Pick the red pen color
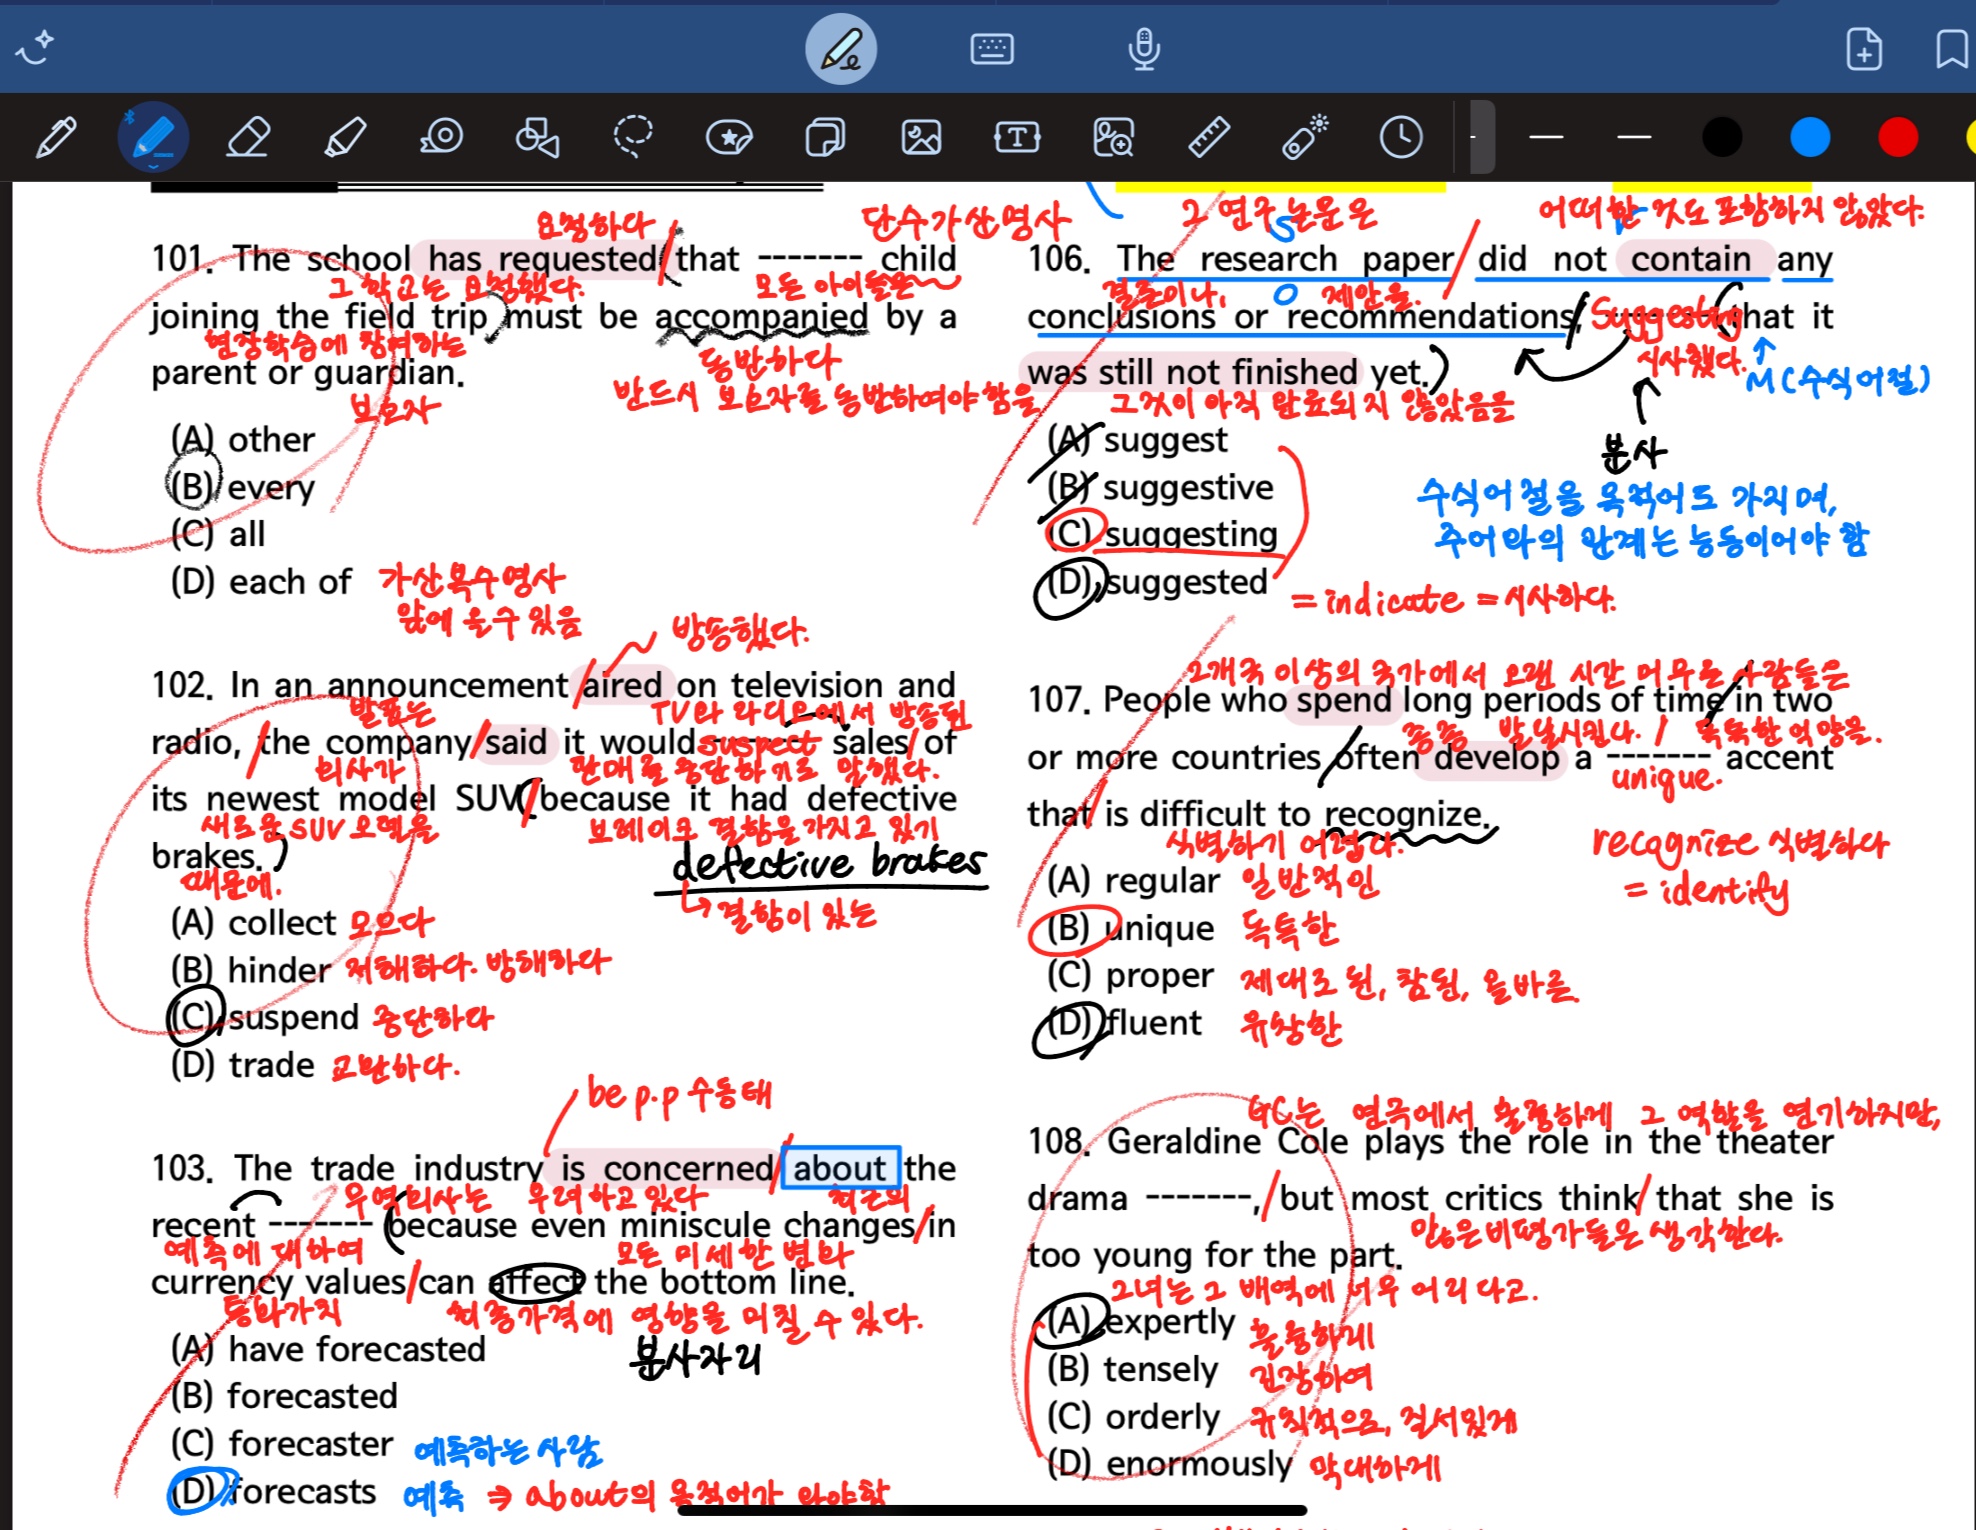 pyautogui.click(x=1897, y=137)
